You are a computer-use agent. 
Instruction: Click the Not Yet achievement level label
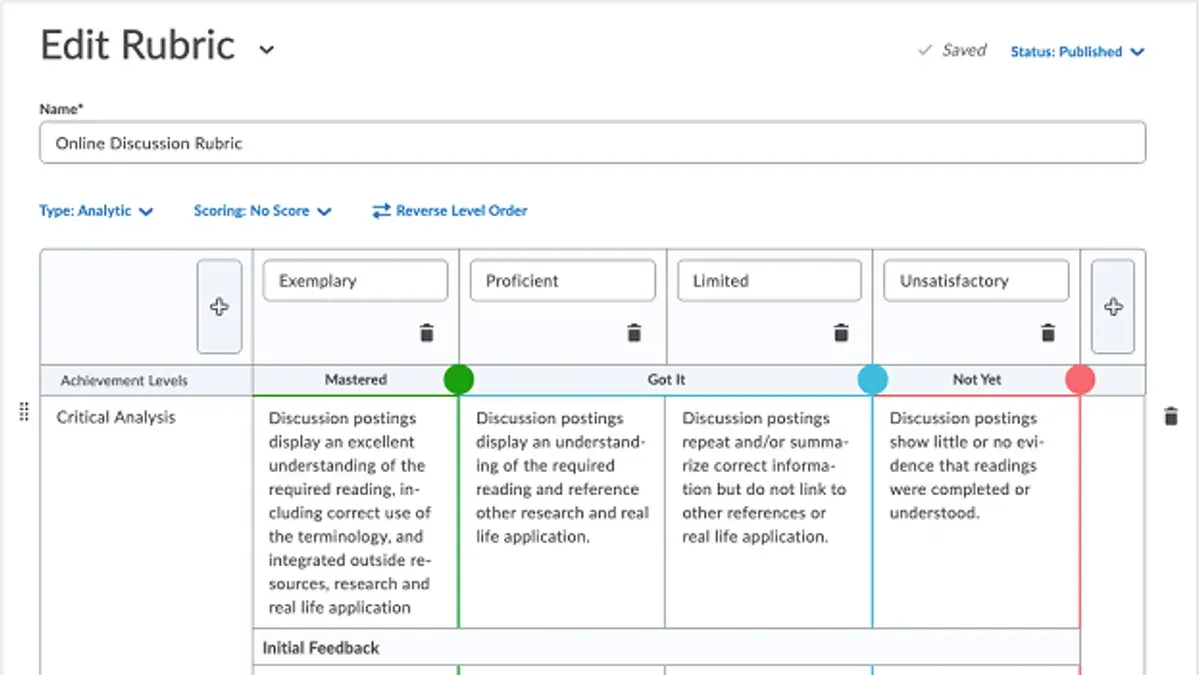[x=977, y=380]
